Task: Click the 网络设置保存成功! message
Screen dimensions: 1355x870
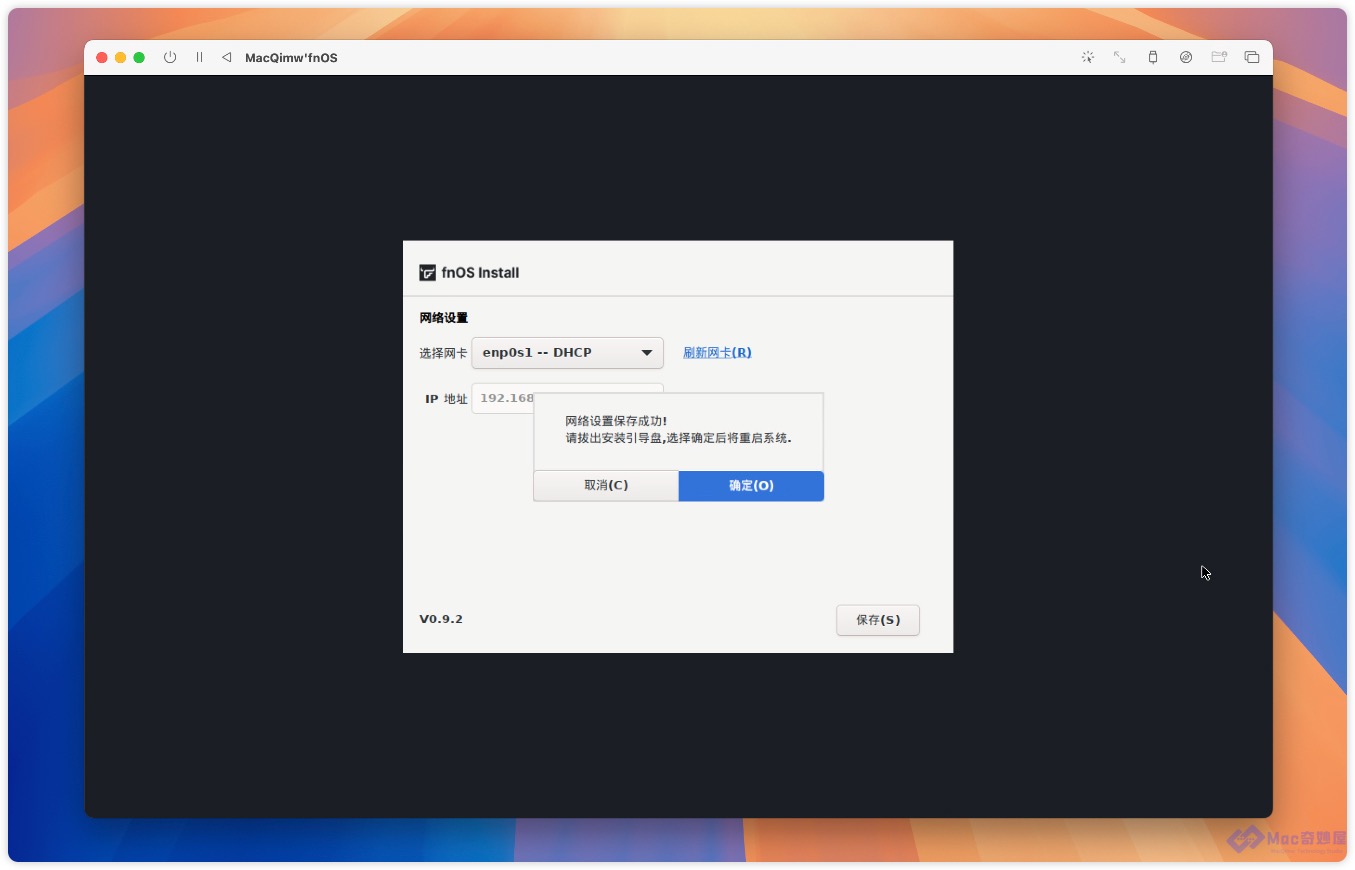Action: [x=616, y=421]
